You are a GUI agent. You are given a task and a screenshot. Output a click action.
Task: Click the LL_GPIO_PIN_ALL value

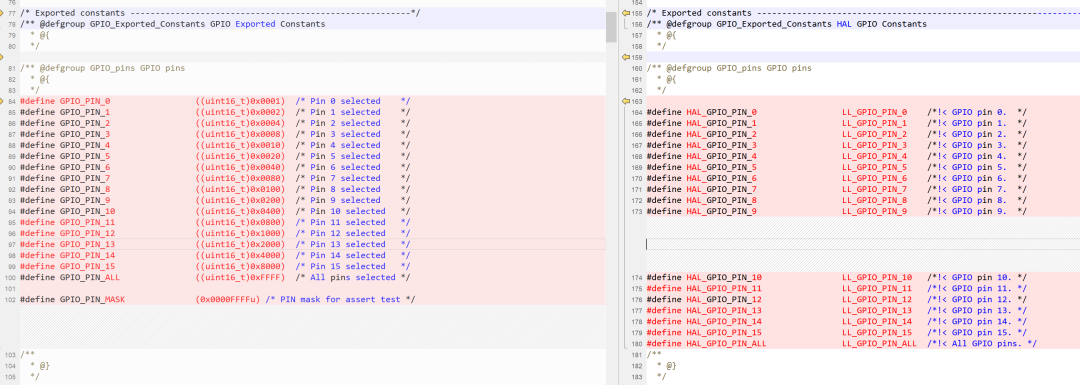coord(880,344)
